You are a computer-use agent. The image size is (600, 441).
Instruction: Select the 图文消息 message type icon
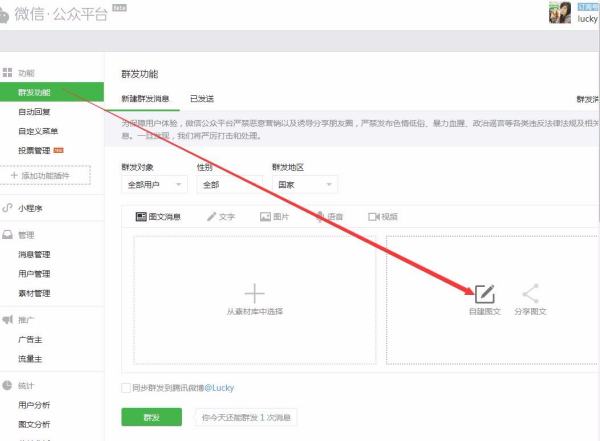[x=141, y=217]
